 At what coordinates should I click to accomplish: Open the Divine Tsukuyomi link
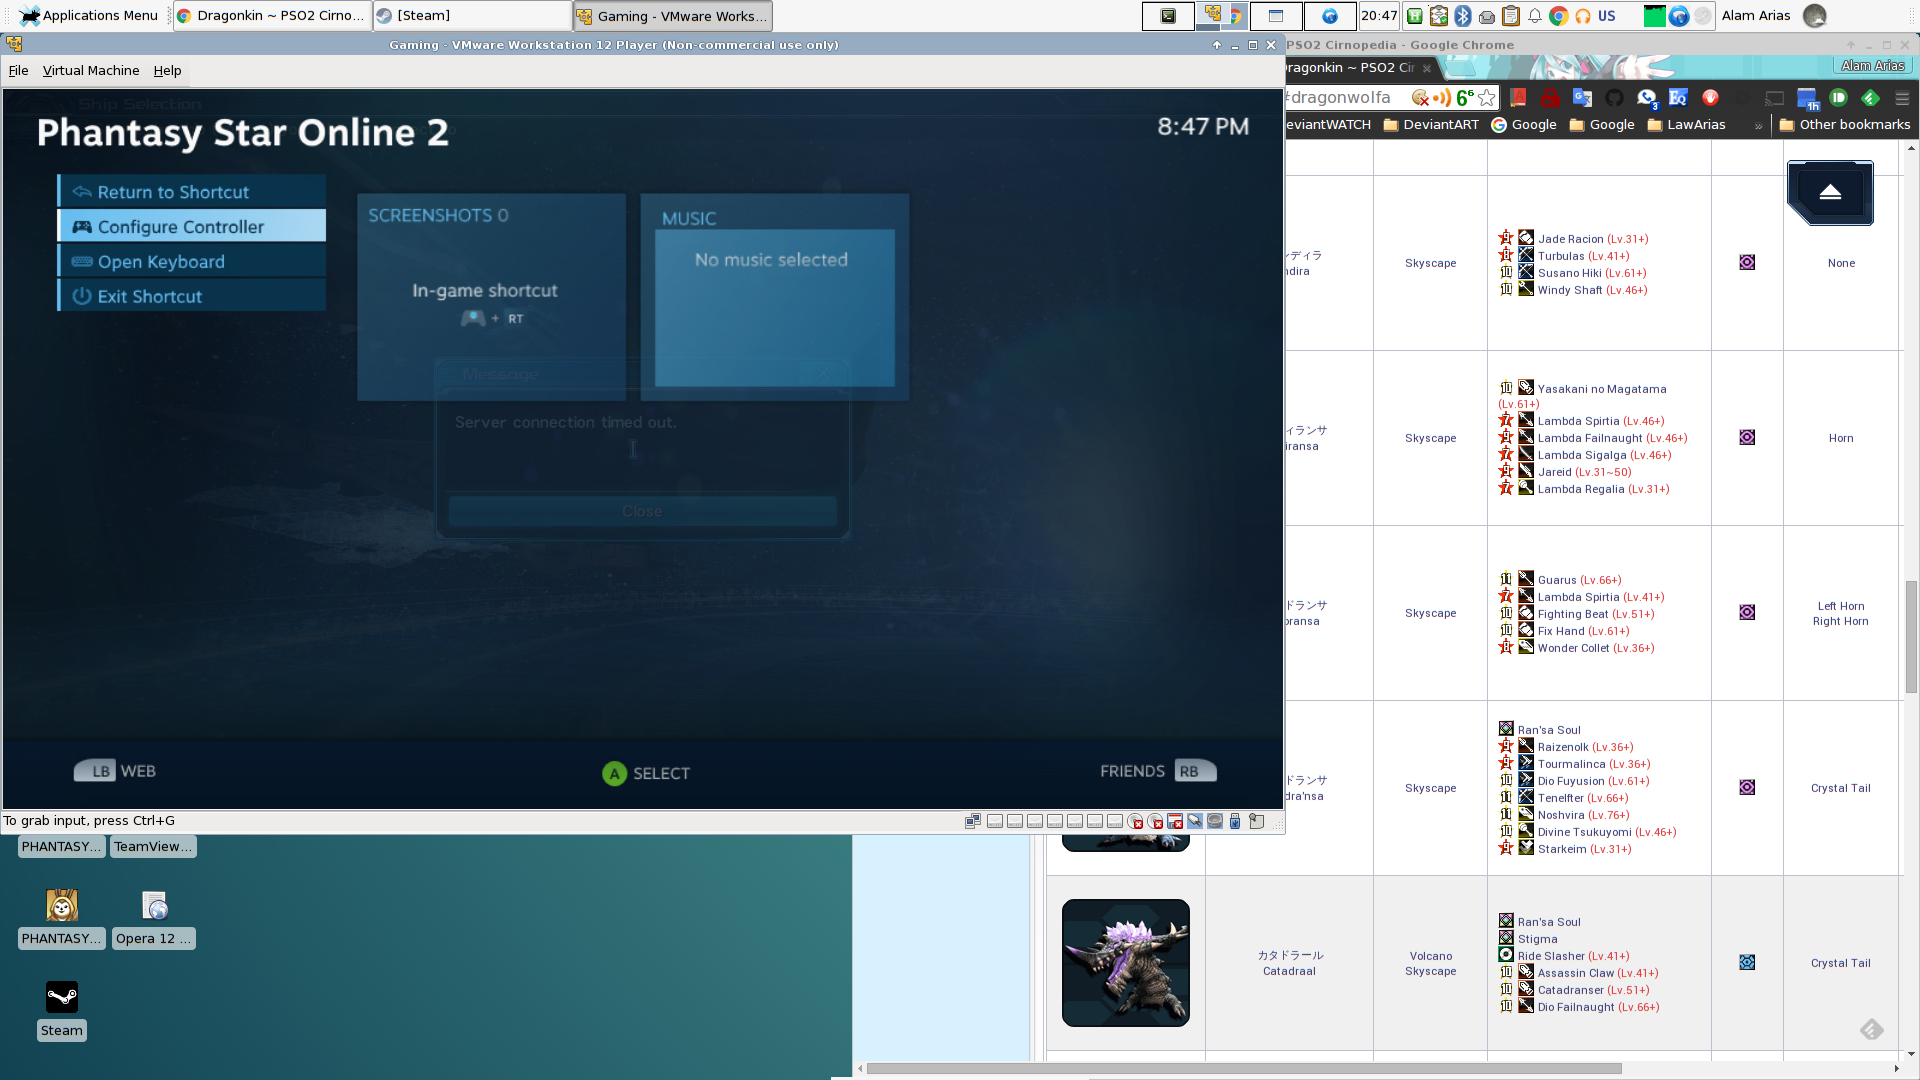1584,832
